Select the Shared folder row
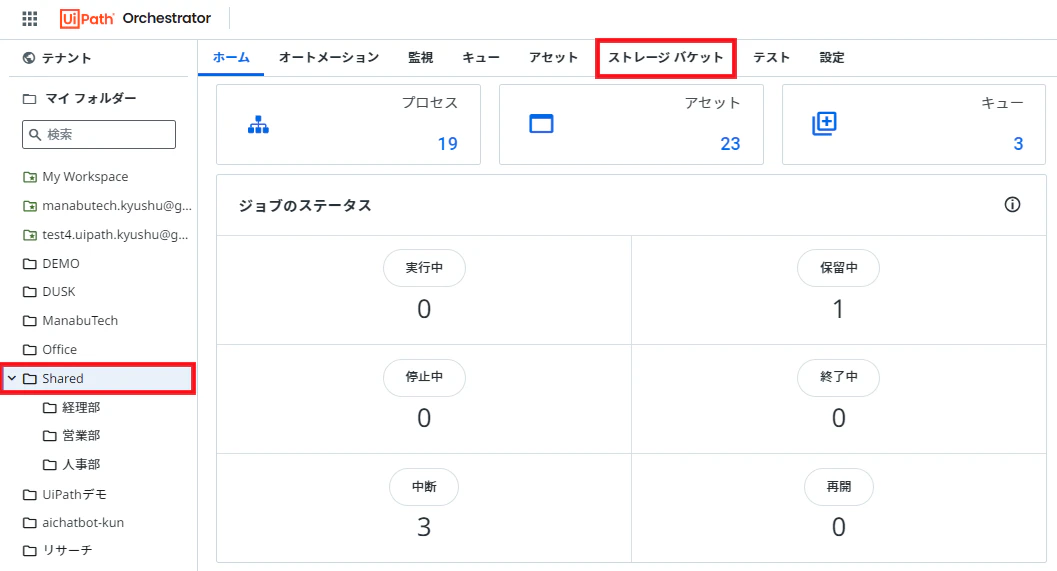1057x571 pixels. [98, 378]
